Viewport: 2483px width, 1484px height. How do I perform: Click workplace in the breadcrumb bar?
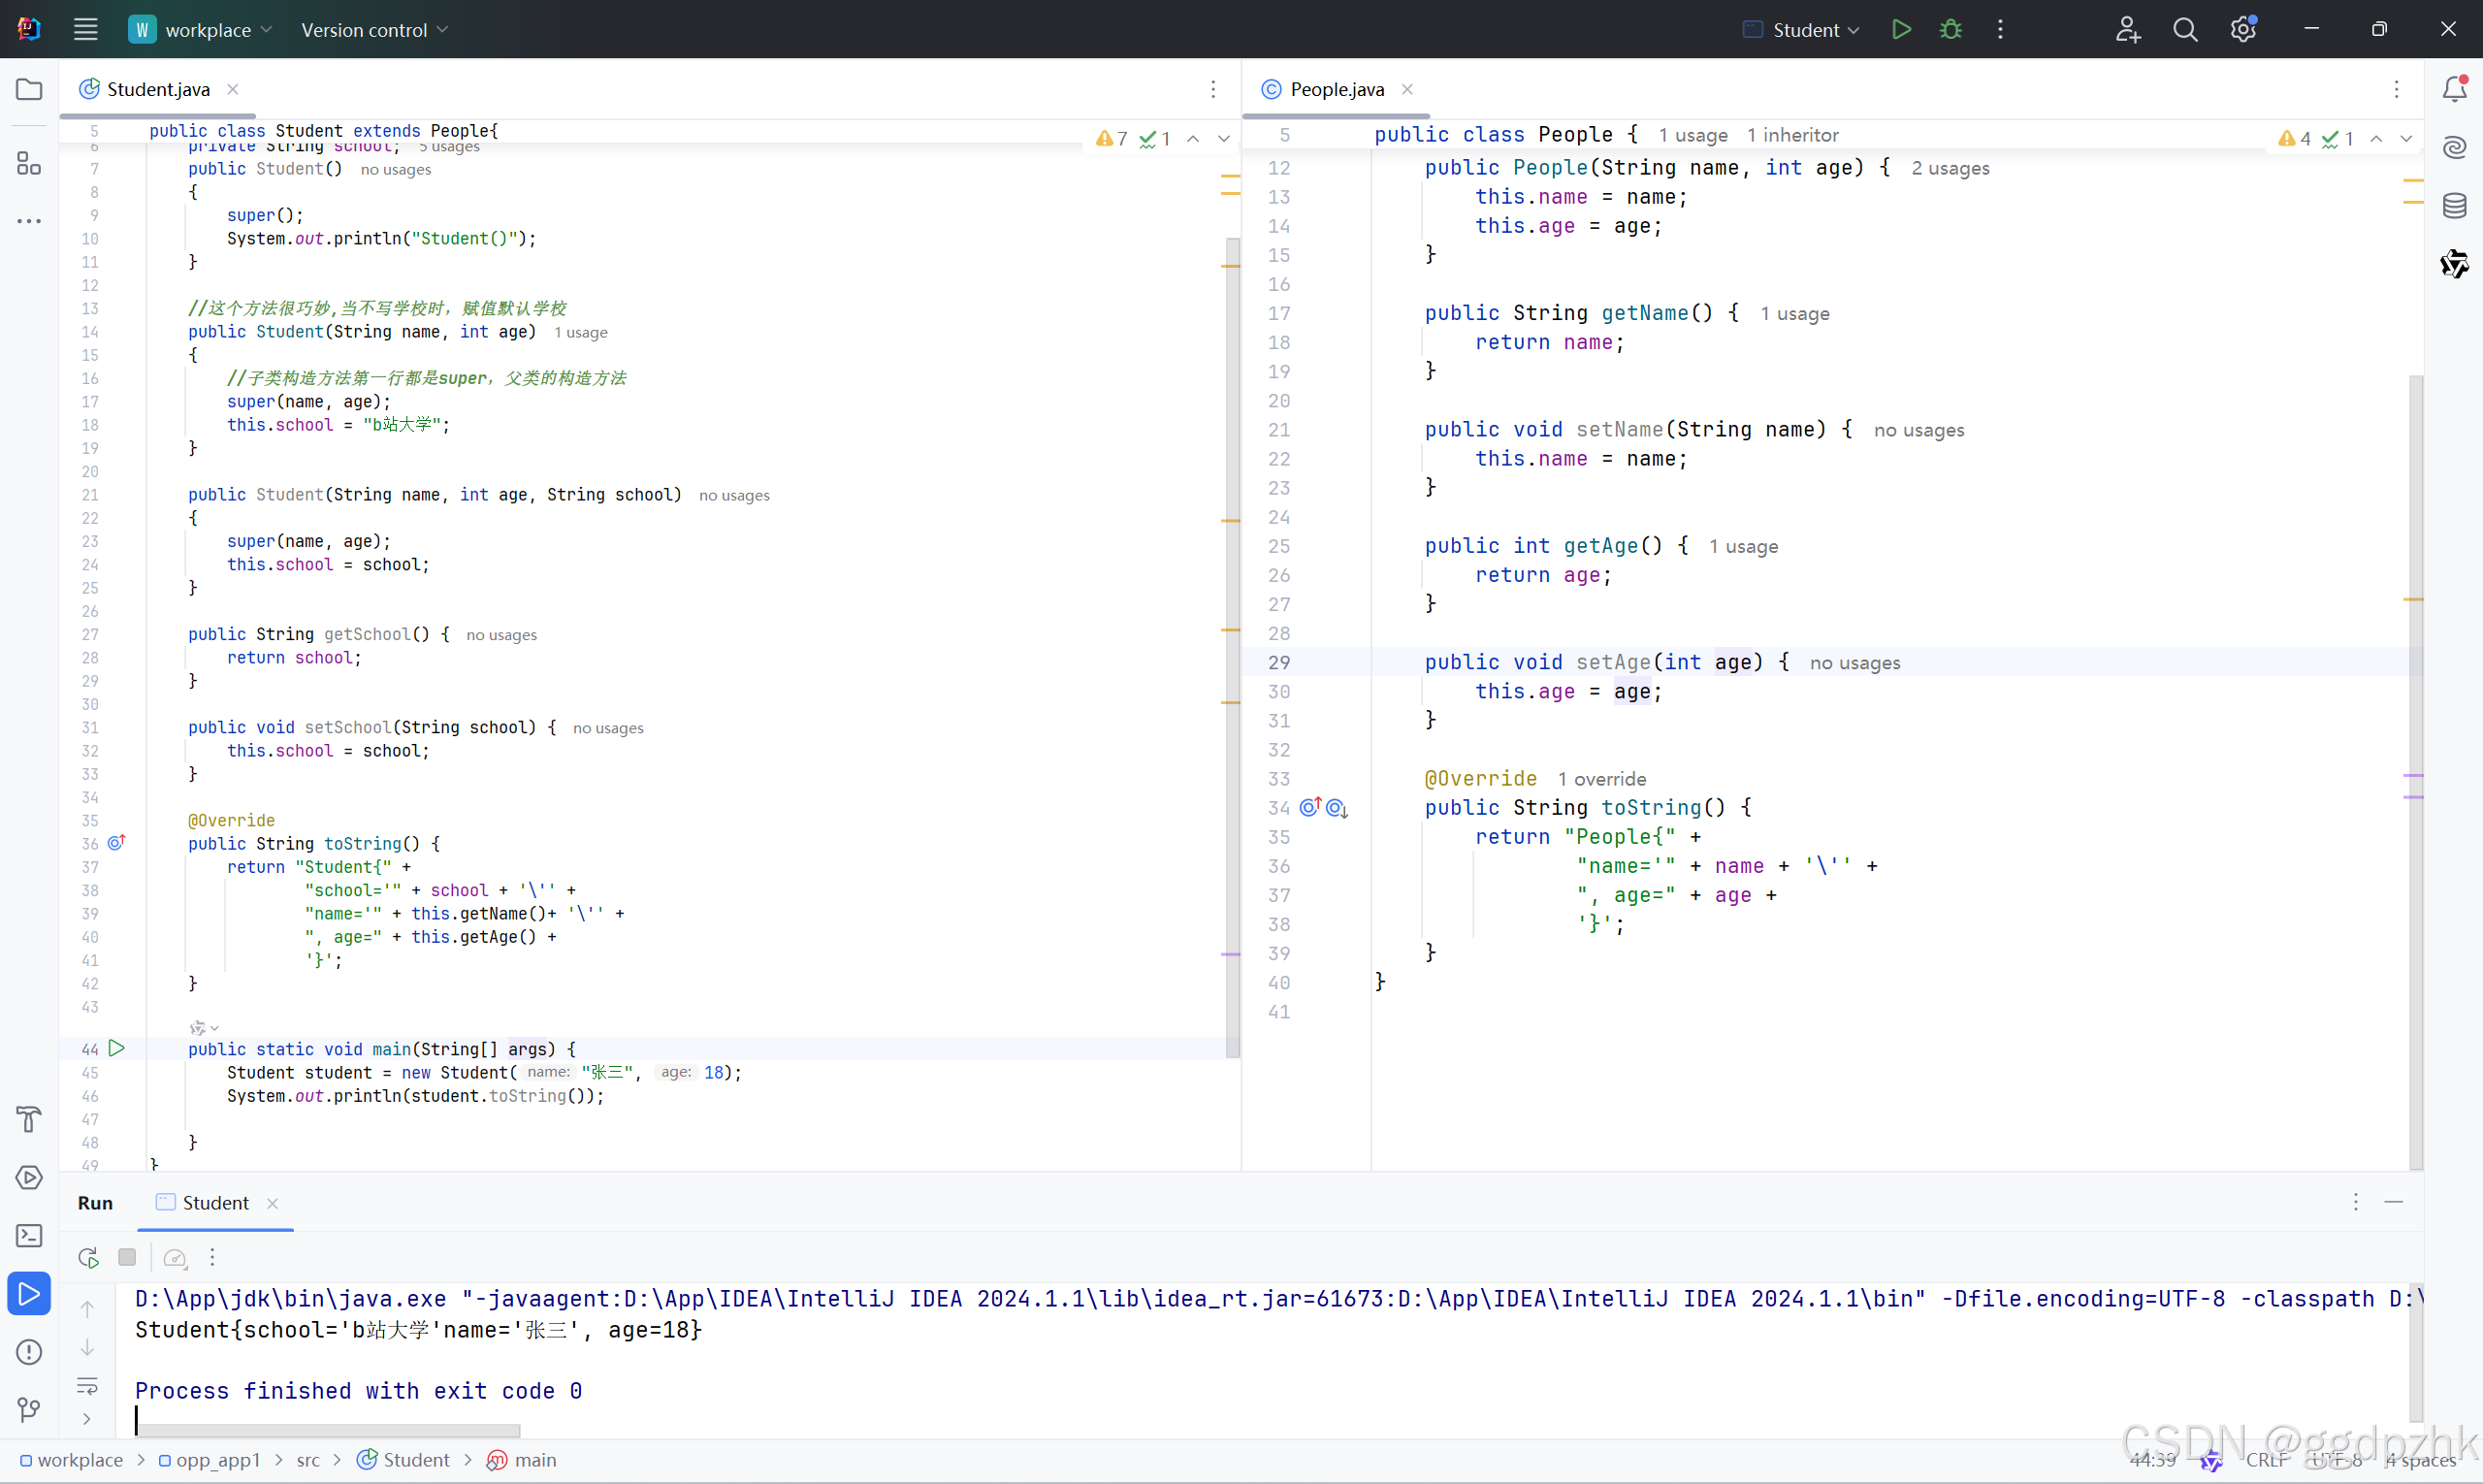71,1460
